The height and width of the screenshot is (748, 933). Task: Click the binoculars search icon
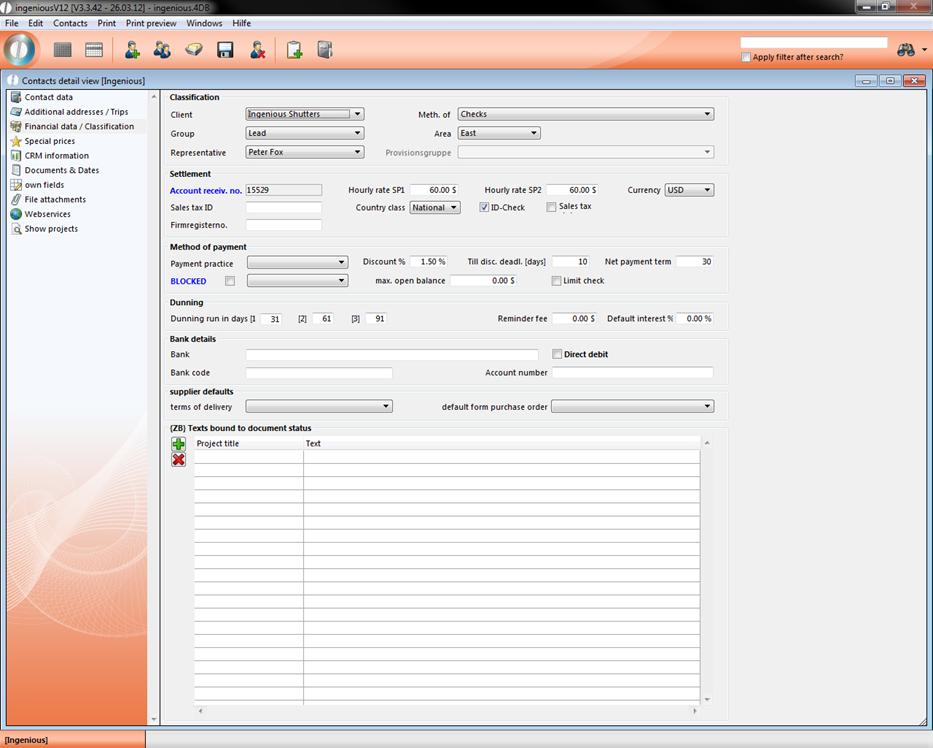[x=906, y=50]
